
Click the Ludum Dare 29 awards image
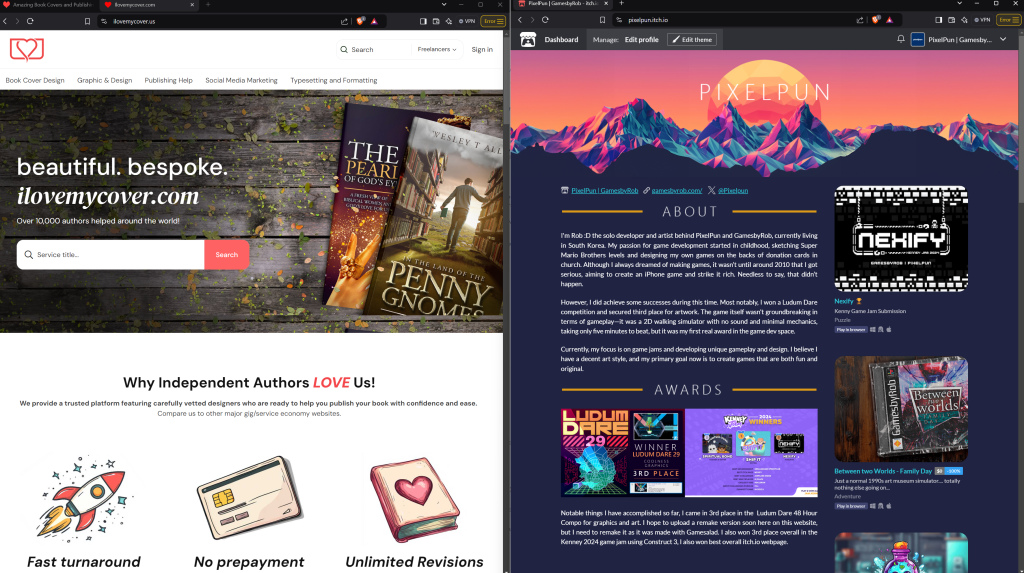pos(623,452)
